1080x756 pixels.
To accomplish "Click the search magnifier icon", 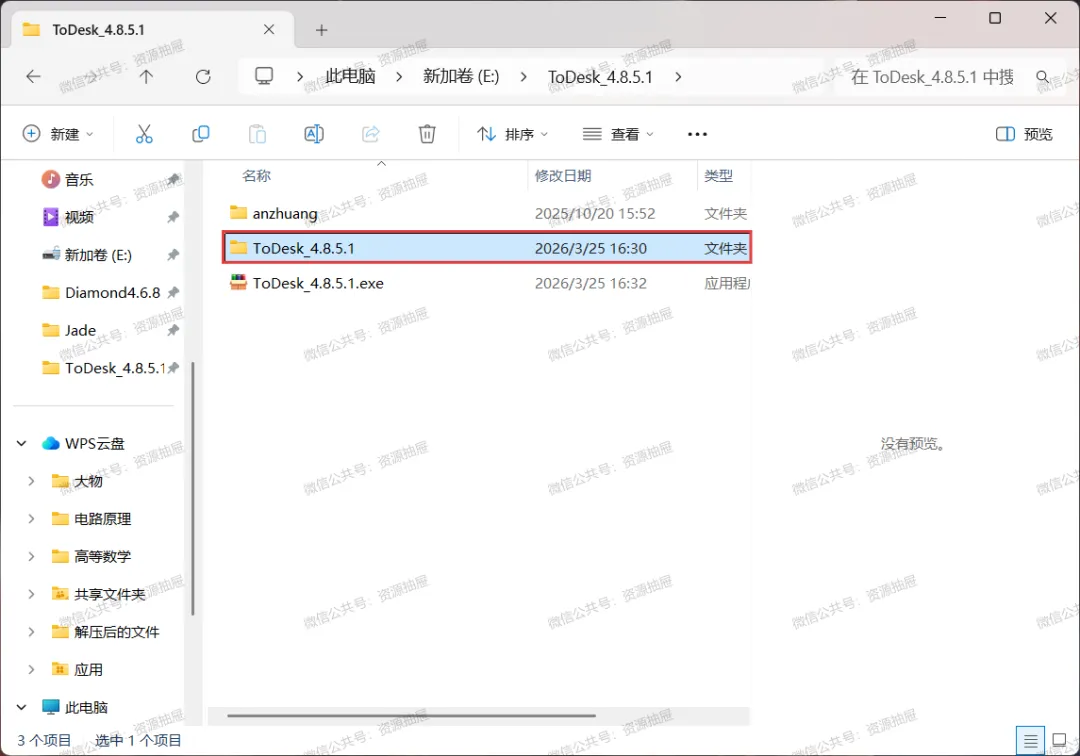I will click(1043, 76).
